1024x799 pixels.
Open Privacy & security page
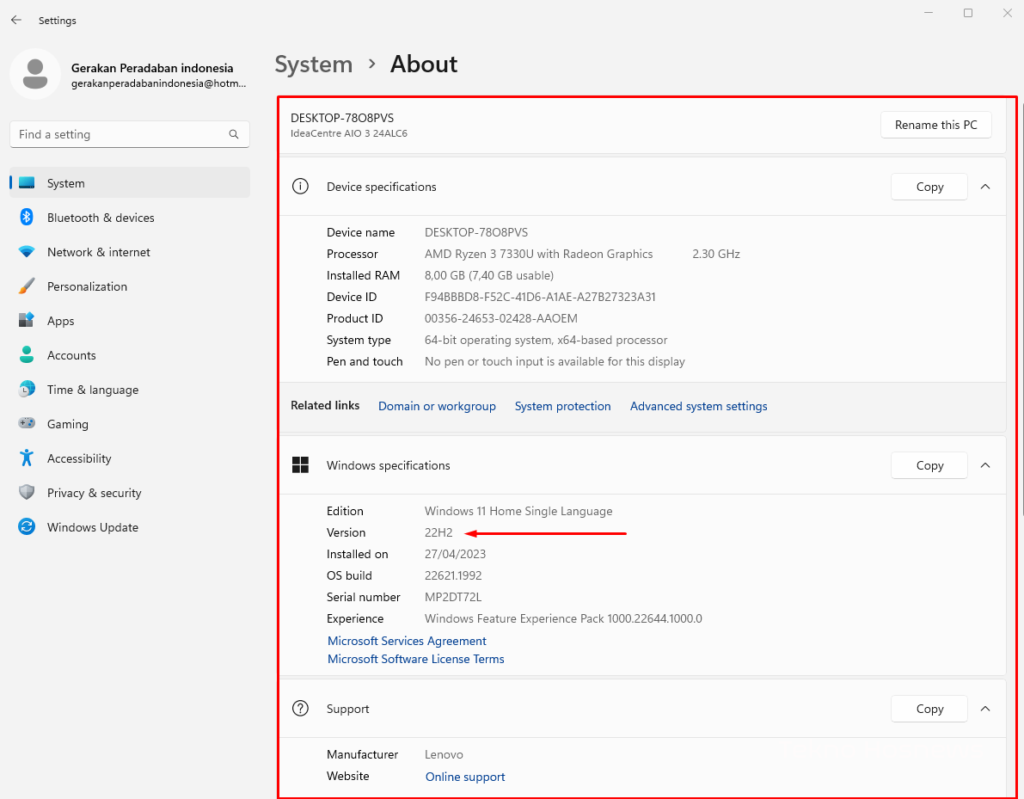tap(129, 493)
